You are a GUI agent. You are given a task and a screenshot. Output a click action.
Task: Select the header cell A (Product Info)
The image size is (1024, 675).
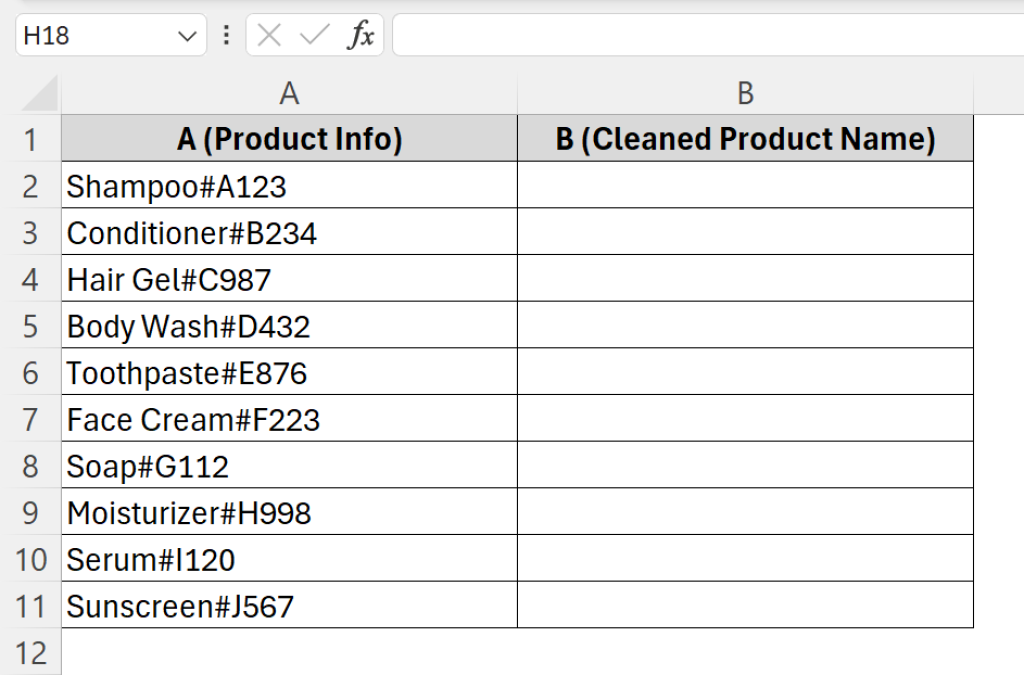pyautogui.click(x=290, y=139)
